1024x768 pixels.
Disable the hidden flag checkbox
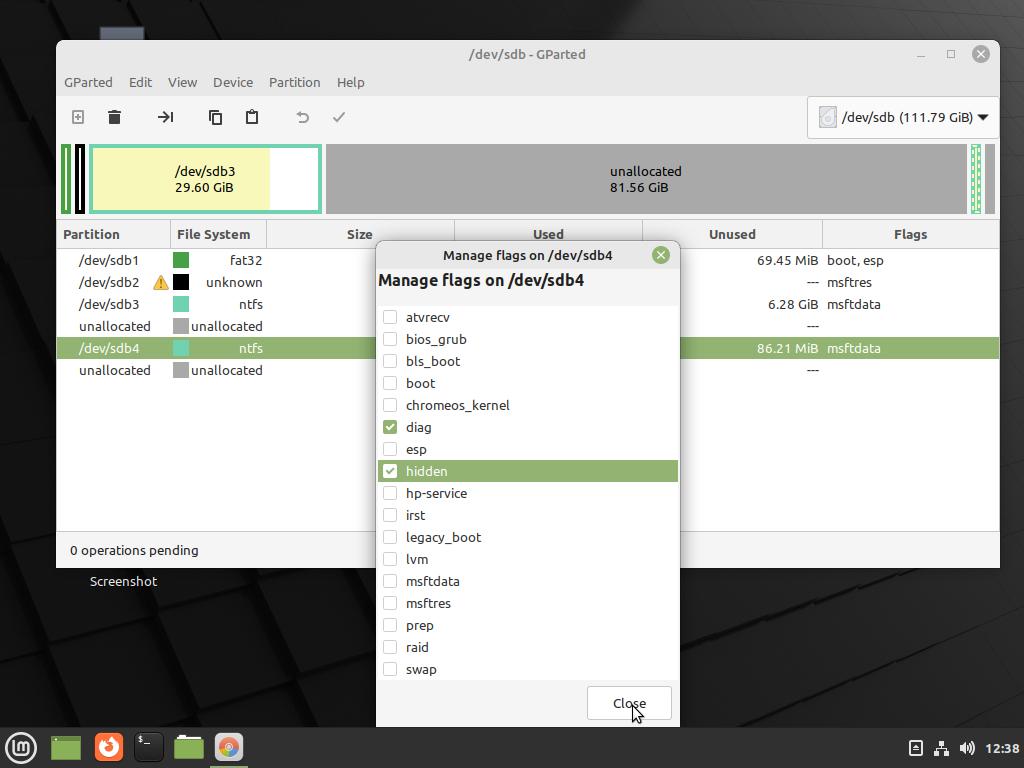(390, 471)
